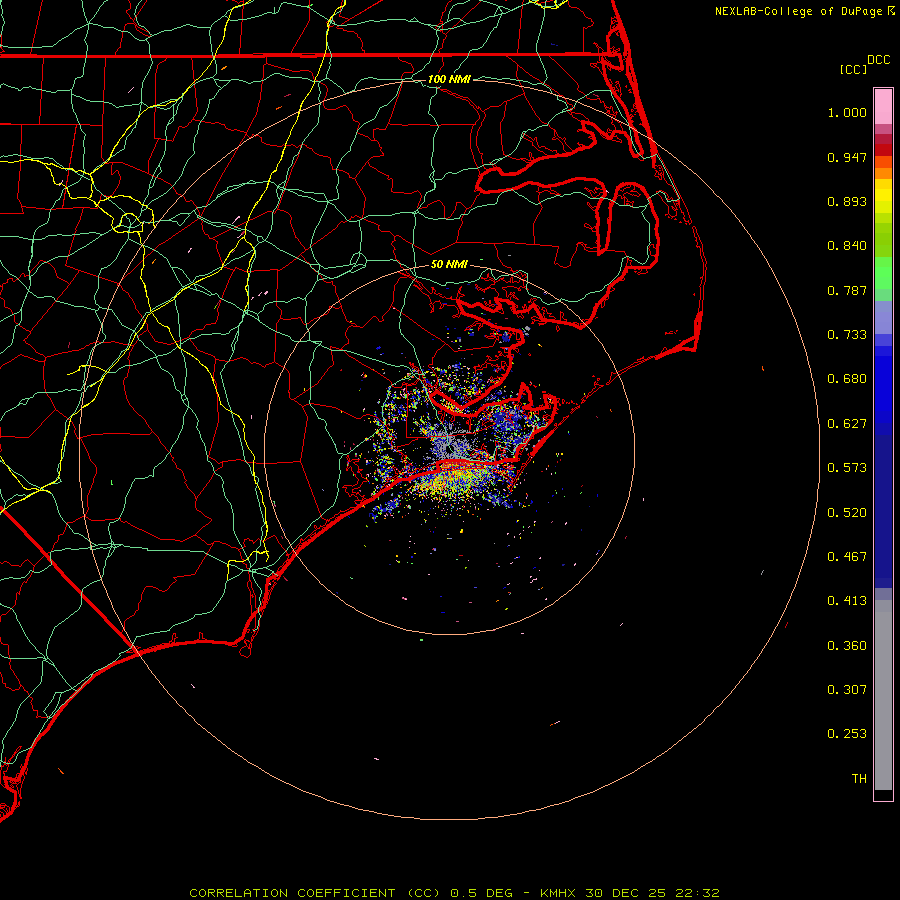Click the pink swatch at top of color bar
Image resolution: width=900 pixels, height=900 pixels.
click(883, 107)
